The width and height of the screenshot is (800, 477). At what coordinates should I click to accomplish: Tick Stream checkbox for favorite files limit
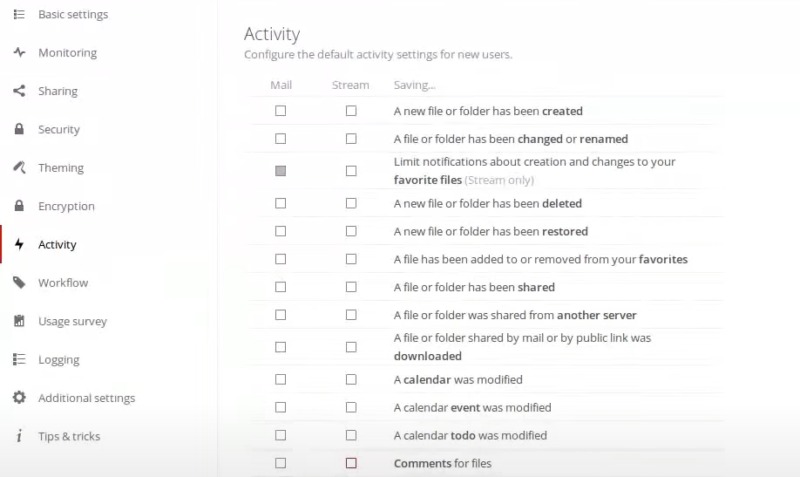pyautogui.click(x=351, y=171)
